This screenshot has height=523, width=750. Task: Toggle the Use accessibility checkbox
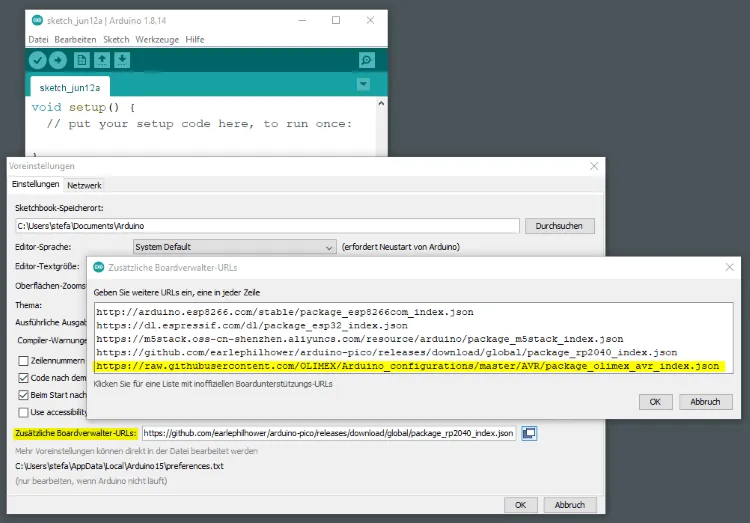point(23,412)
